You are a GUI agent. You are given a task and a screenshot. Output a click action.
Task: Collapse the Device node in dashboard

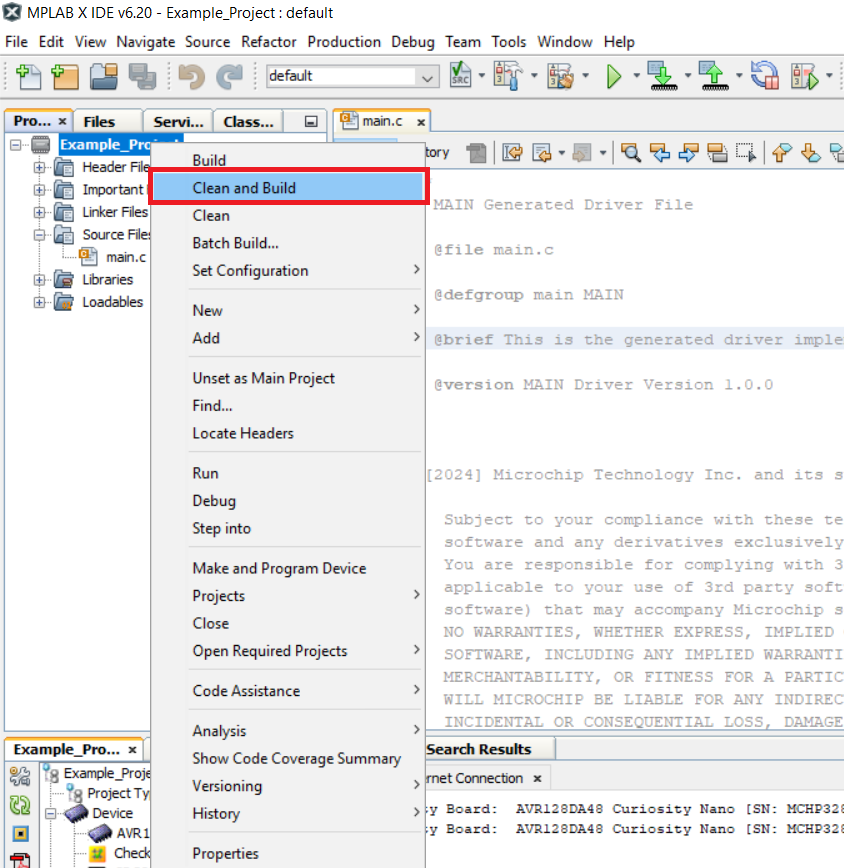coord(51,813)
